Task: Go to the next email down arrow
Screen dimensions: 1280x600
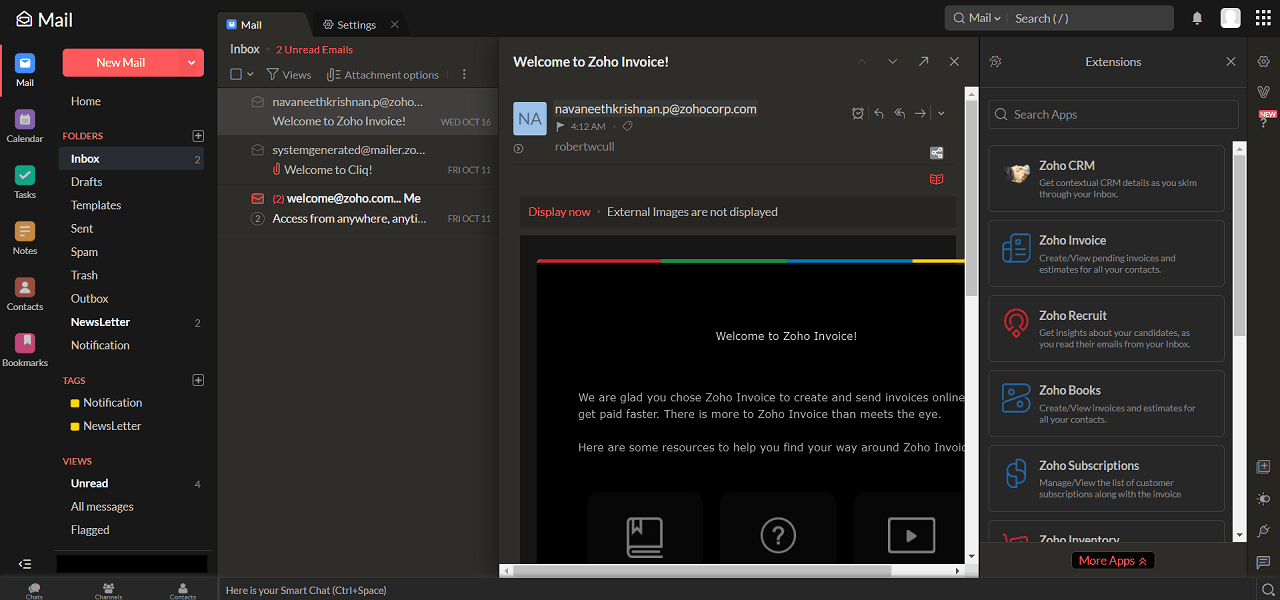Action: click(893, 62)
